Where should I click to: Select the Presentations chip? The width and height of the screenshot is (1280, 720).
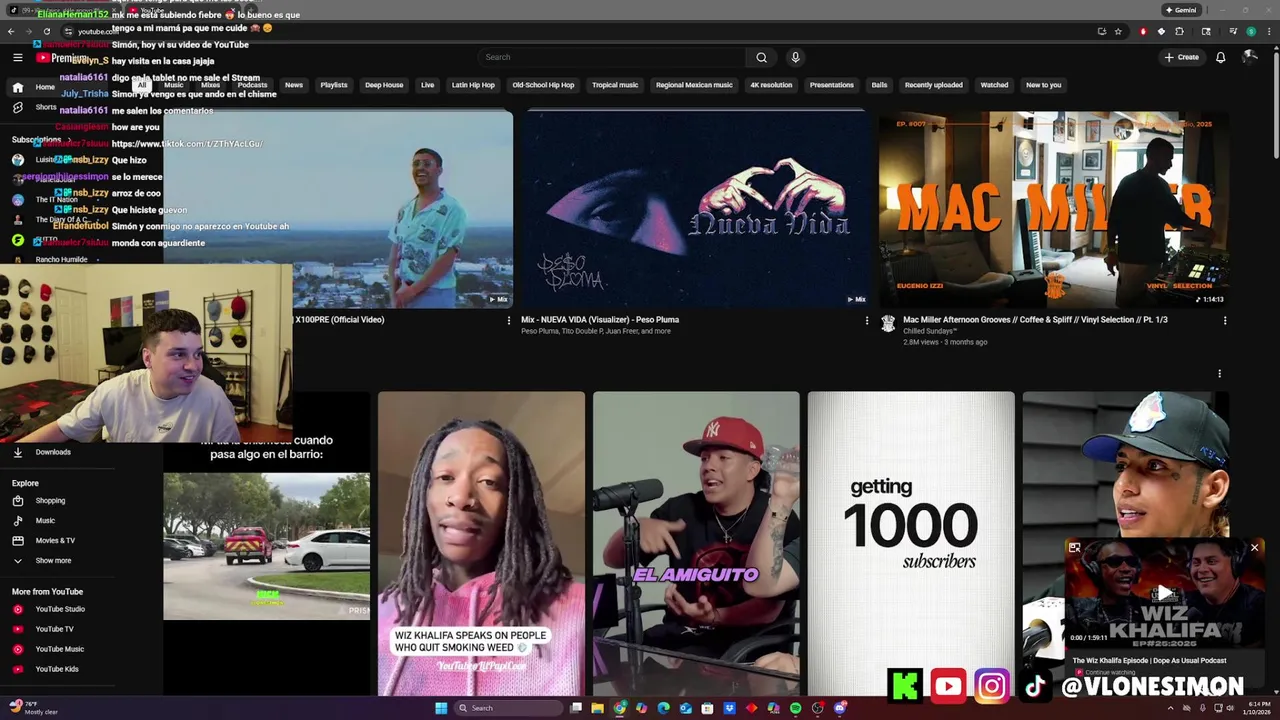coord(832,85)
